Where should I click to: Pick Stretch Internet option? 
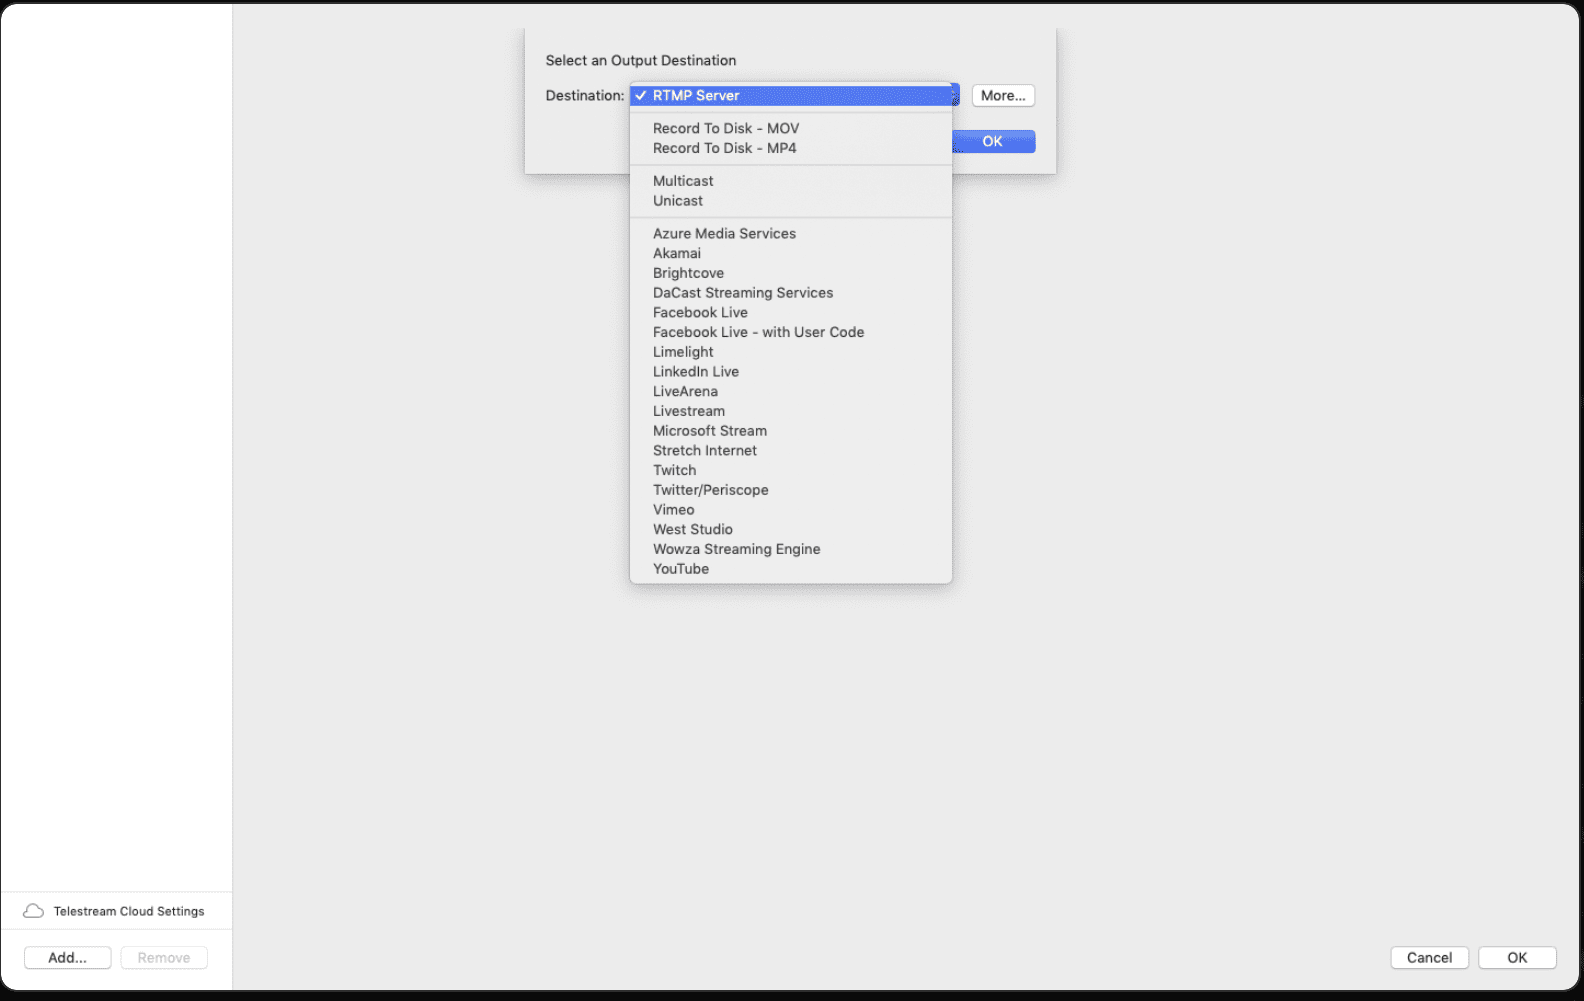pyautogui.click(x=791, y=451)
